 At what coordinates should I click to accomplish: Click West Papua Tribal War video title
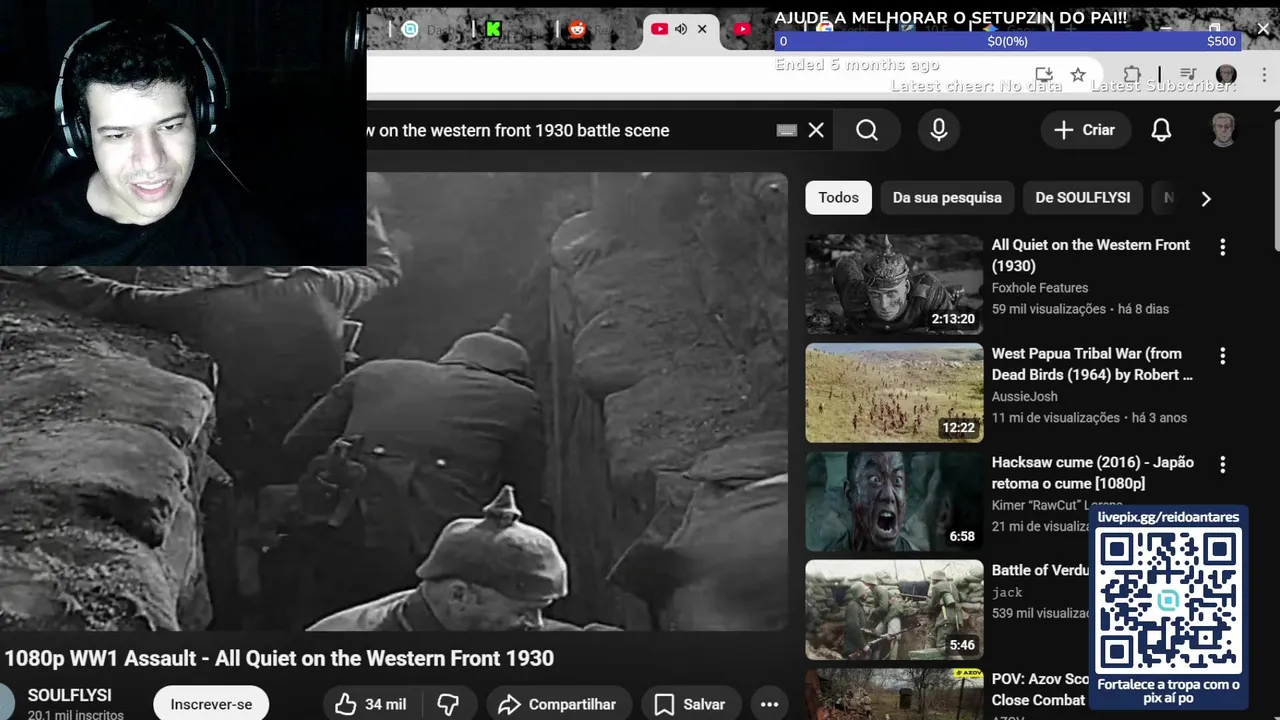(1091, 364)
